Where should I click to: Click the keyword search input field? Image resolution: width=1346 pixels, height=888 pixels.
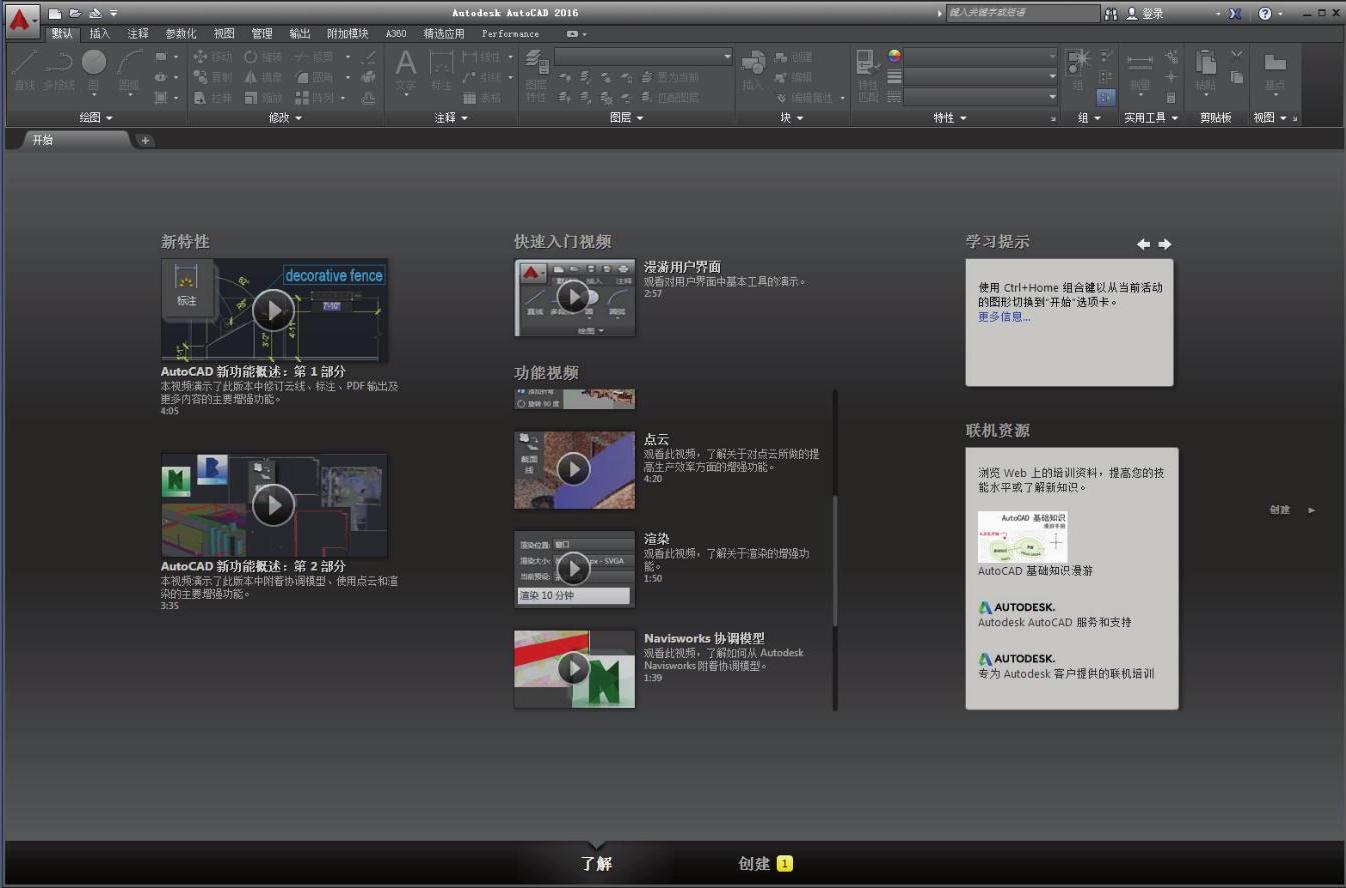[x=1022, y=13]
